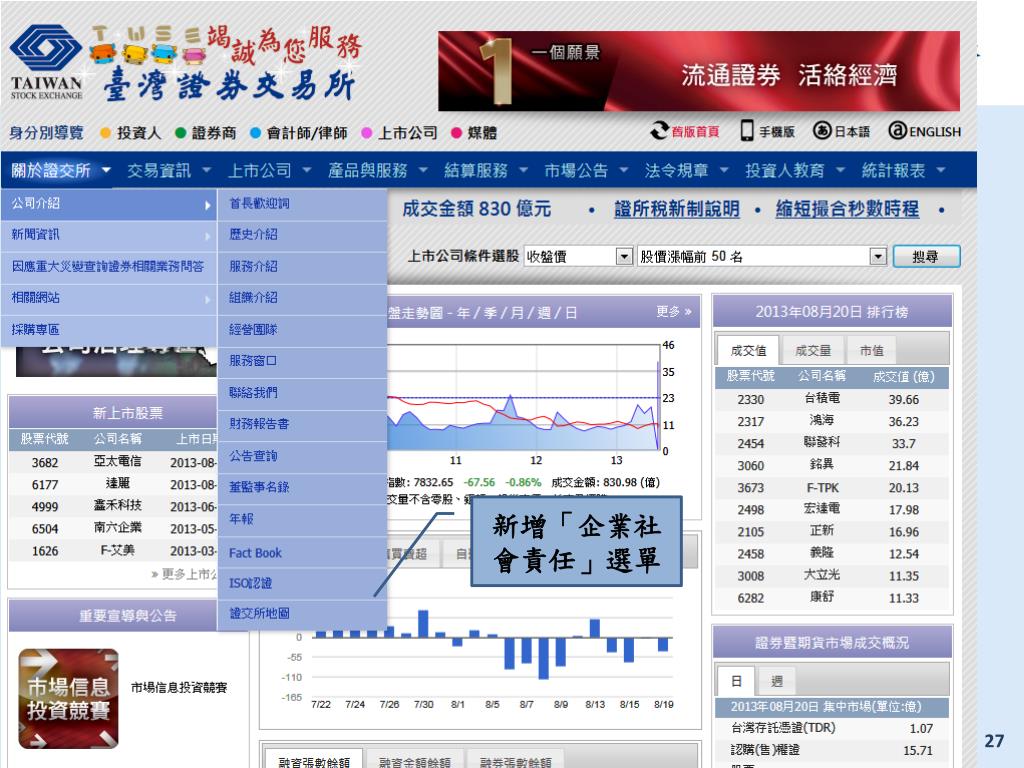Viewport: 1024px width, 768px height.
Task: Select 會計師/律師 blue dot identity link
Action: (299, 133)
